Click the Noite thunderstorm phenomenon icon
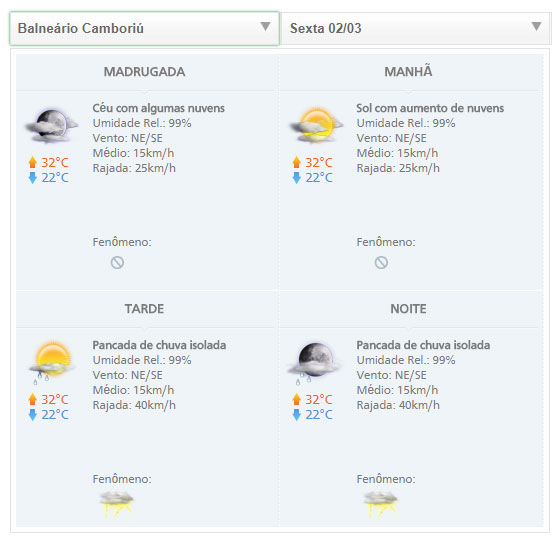The width and height of the screenshot is (553, 540). 381,504
